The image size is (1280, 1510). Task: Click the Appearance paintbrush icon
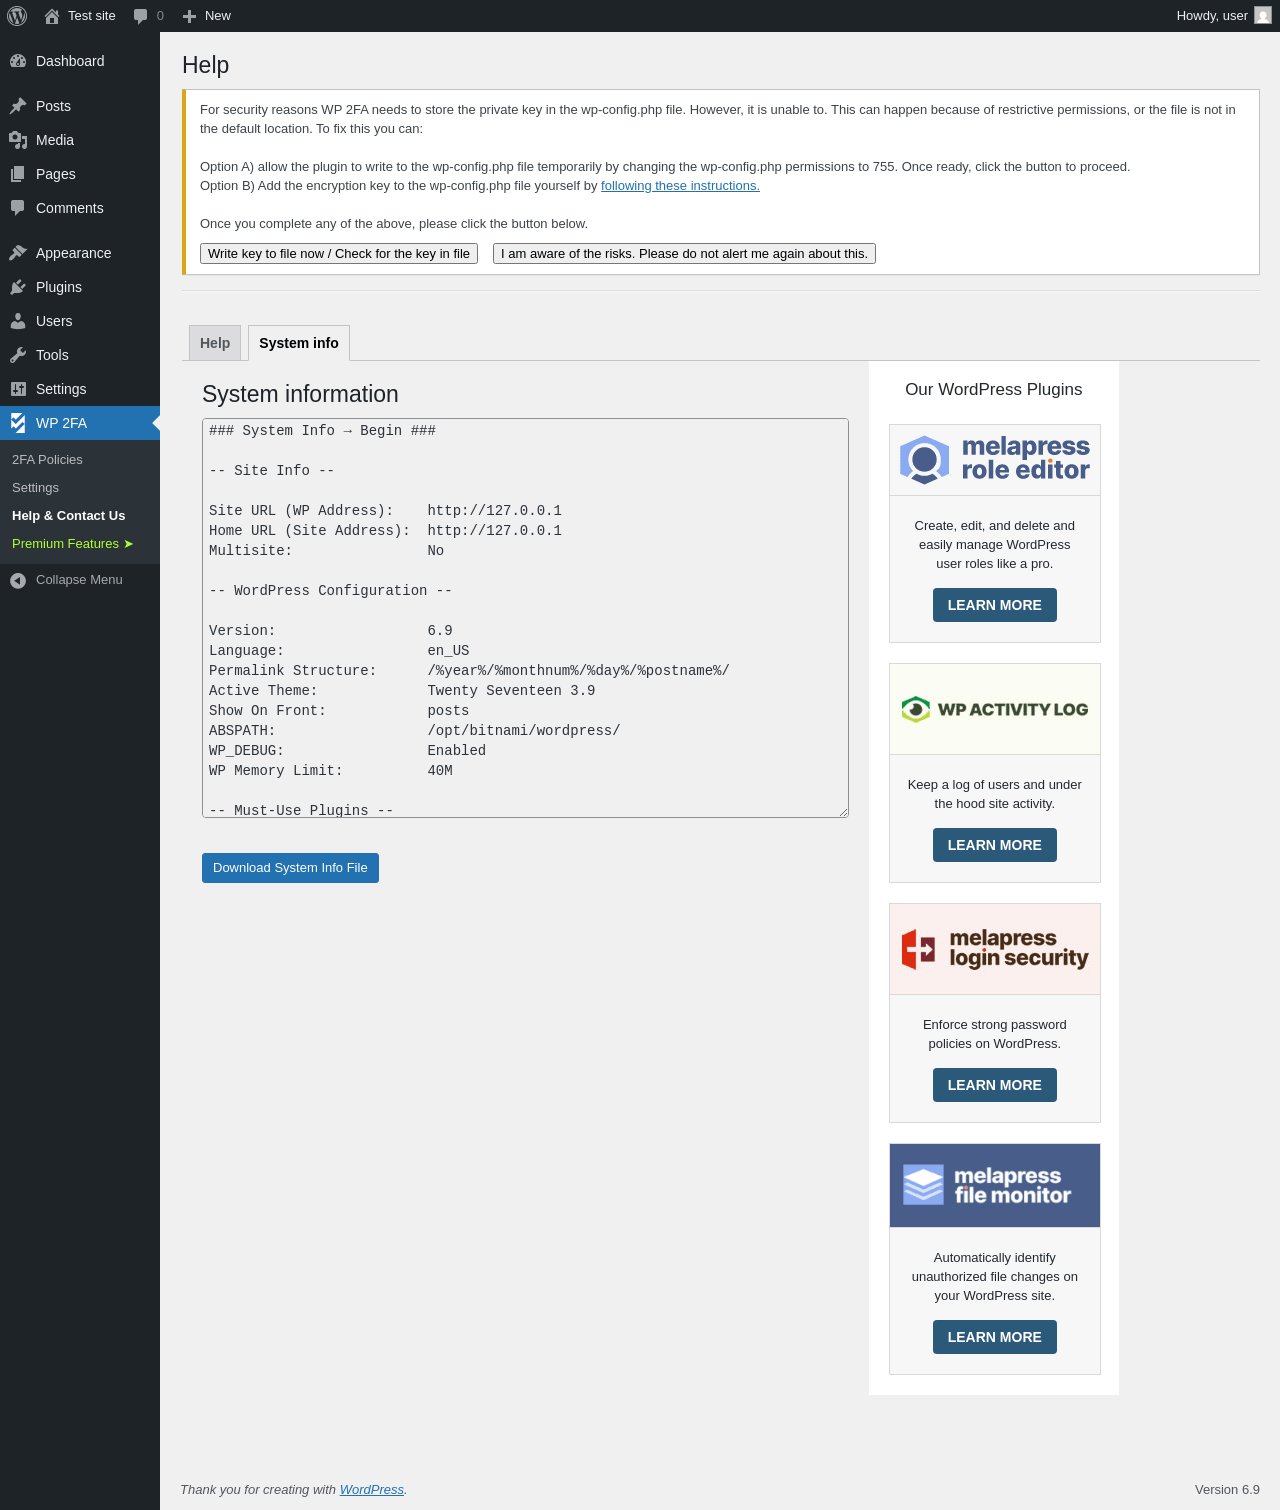[18, 253]
